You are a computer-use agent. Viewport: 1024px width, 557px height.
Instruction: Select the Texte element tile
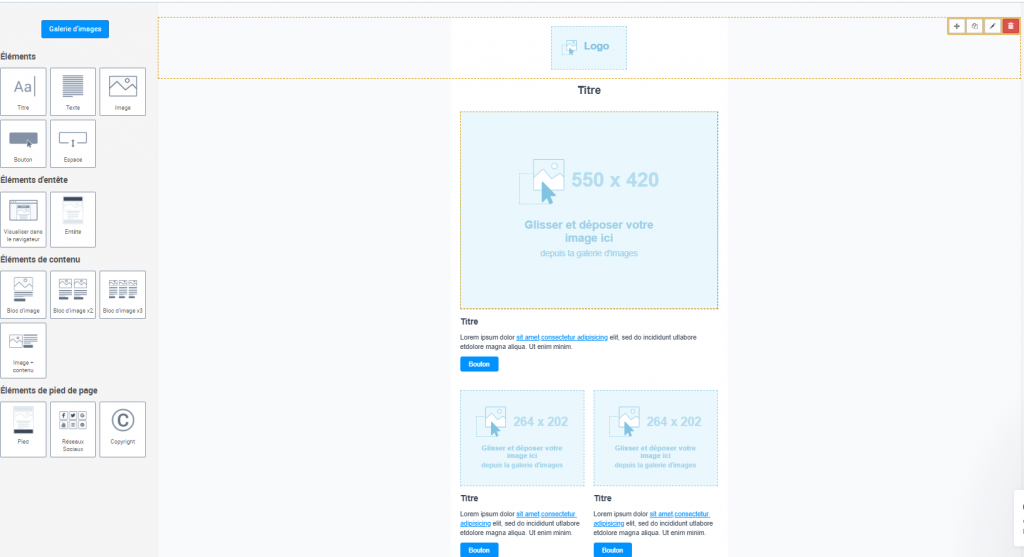point(73,91)
